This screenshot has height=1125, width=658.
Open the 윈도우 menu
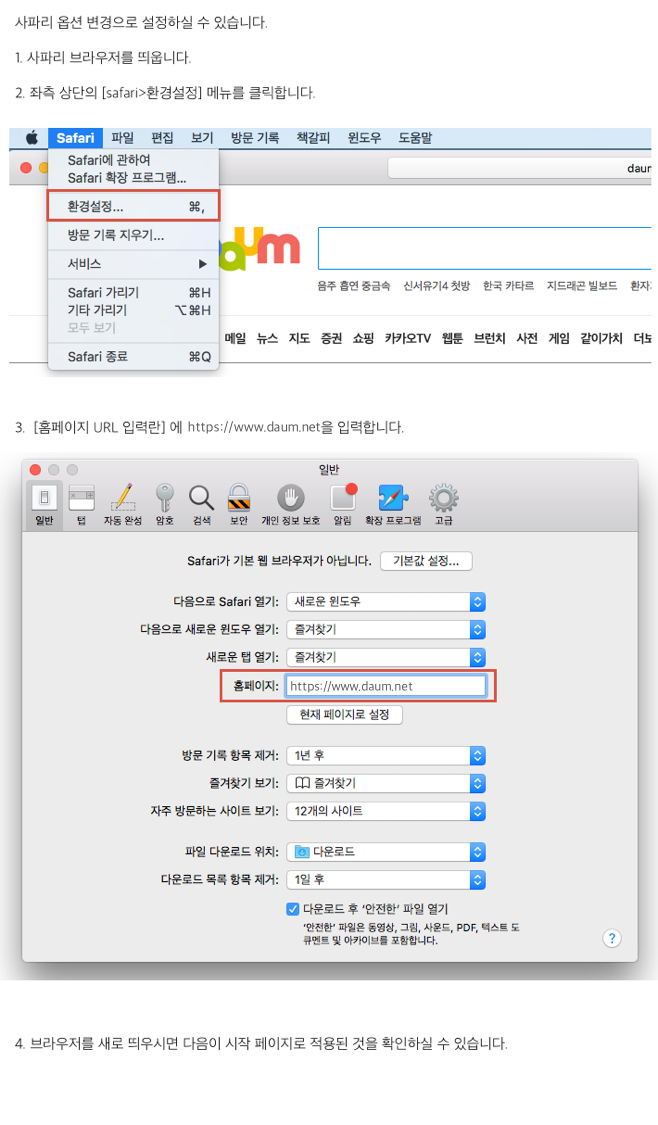(364, 138)
